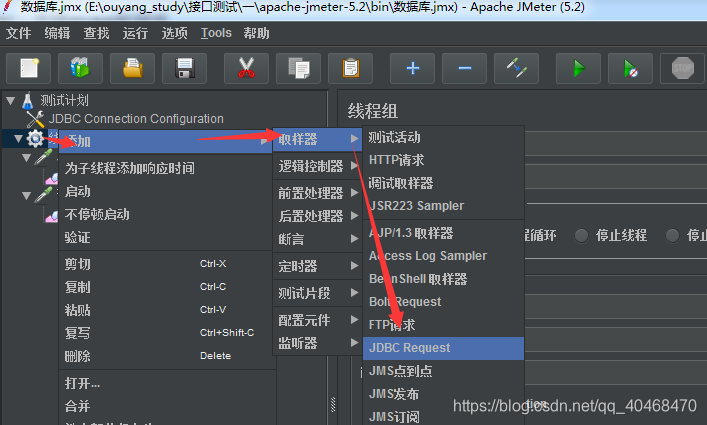Select 调试取样器 entry
Screen dimensions: 707x425
(x=444, y=183)
